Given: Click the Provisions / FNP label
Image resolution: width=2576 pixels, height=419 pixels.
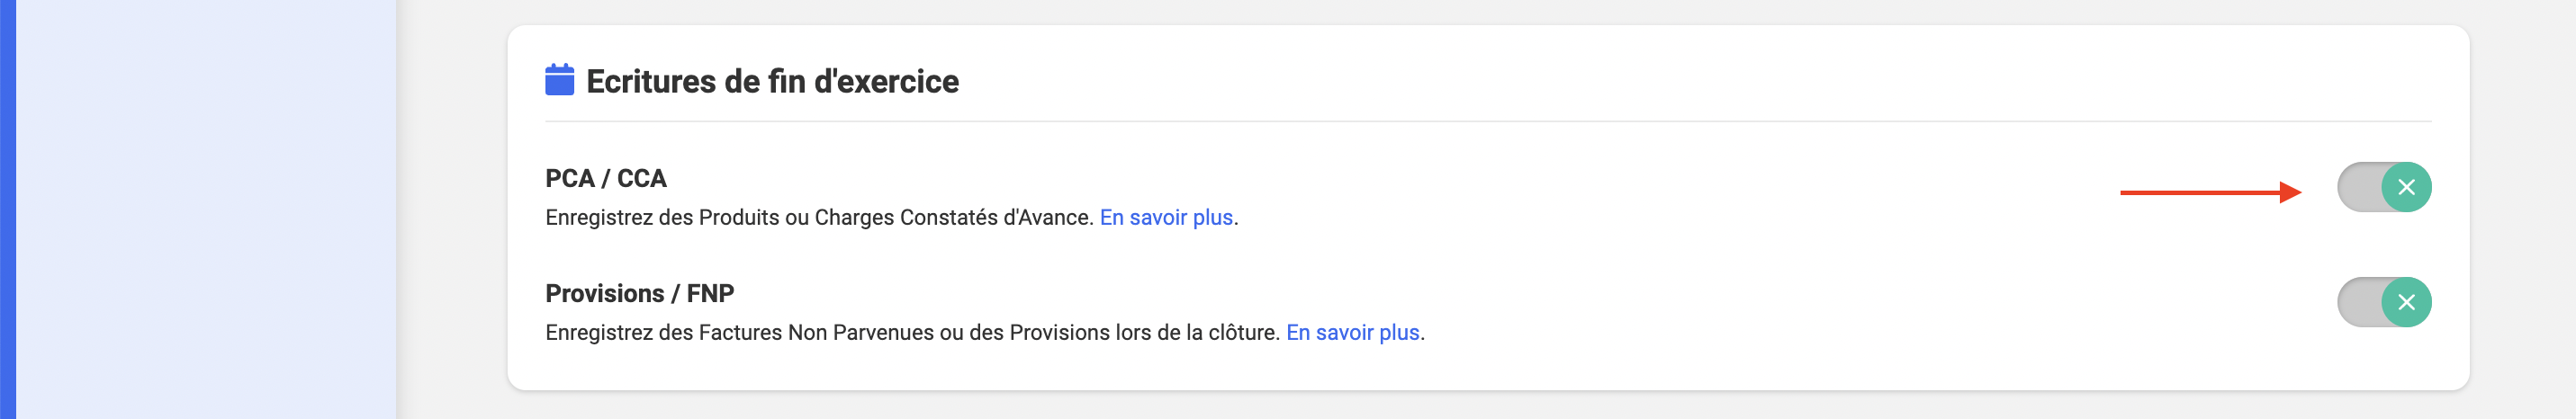Looking at the screenshot, I should [x=640, y=293].
